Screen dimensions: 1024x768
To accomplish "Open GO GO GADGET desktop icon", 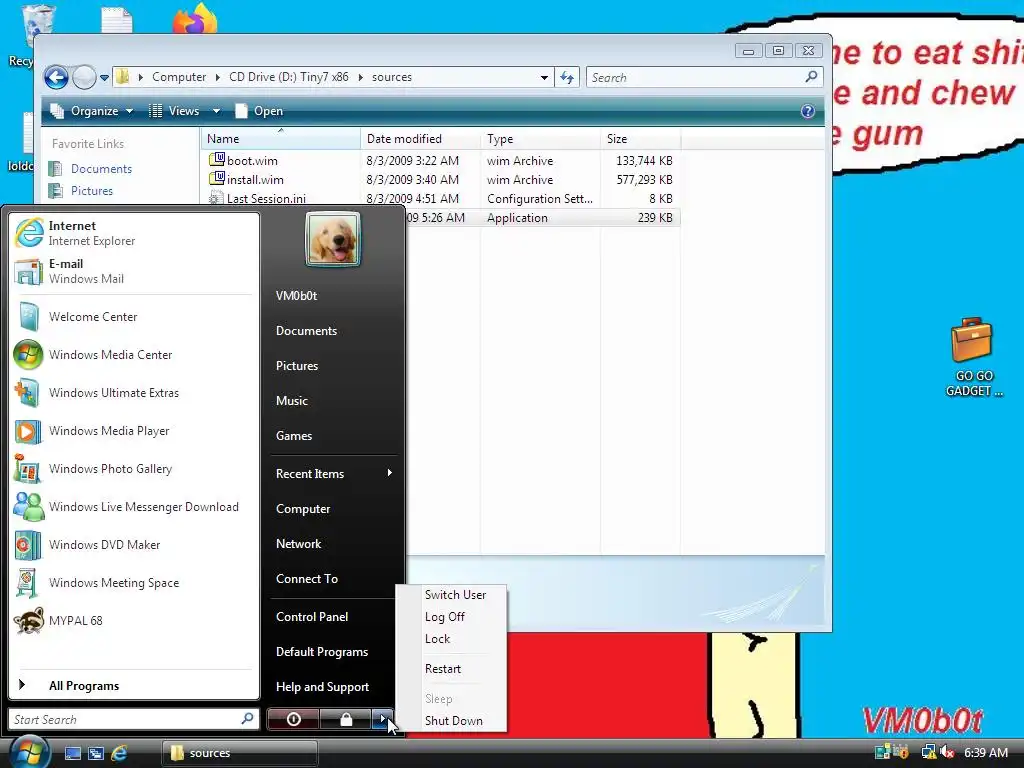I will click(x=973, y=358).
